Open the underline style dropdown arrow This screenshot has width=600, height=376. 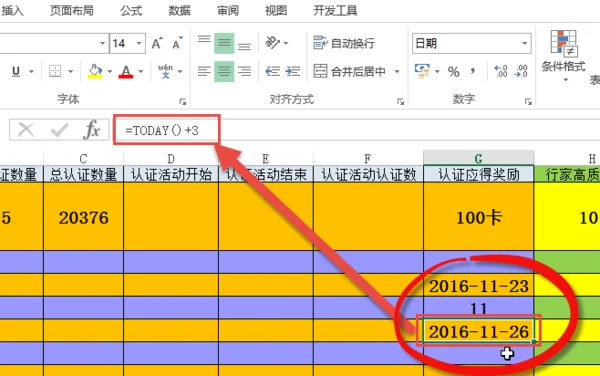tap(31, 71)
